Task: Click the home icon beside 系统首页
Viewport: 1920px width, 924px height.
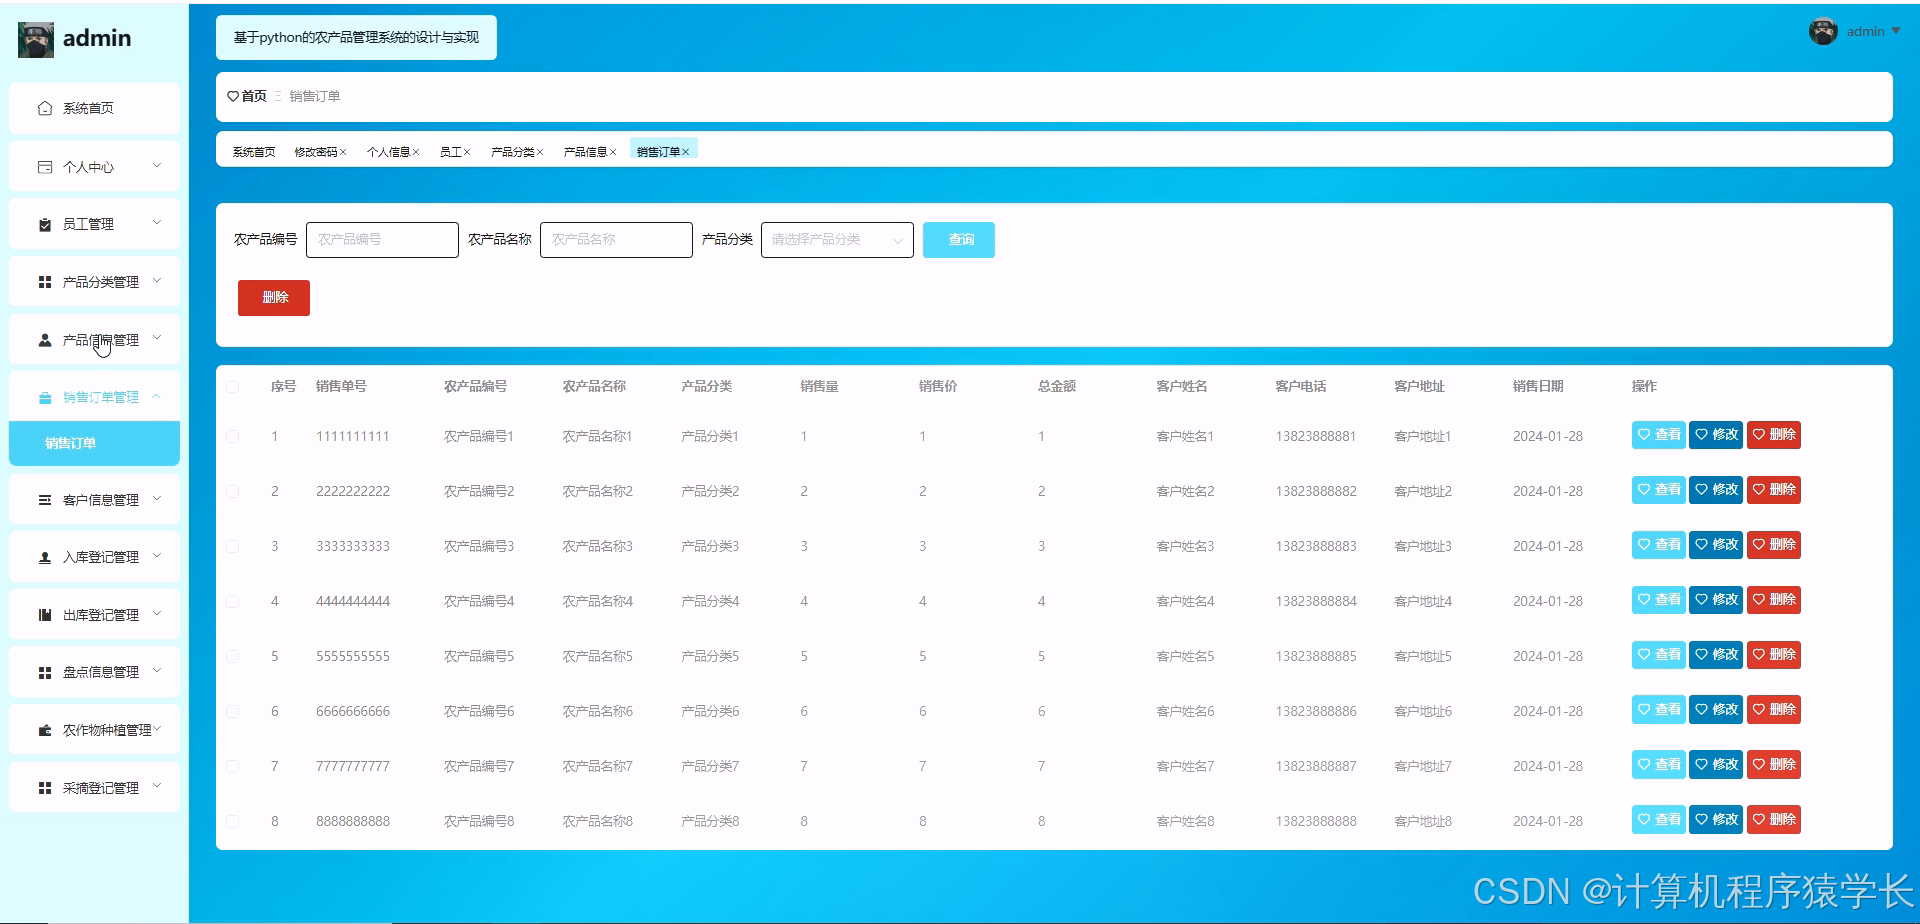Action: (x=45, y=108)
